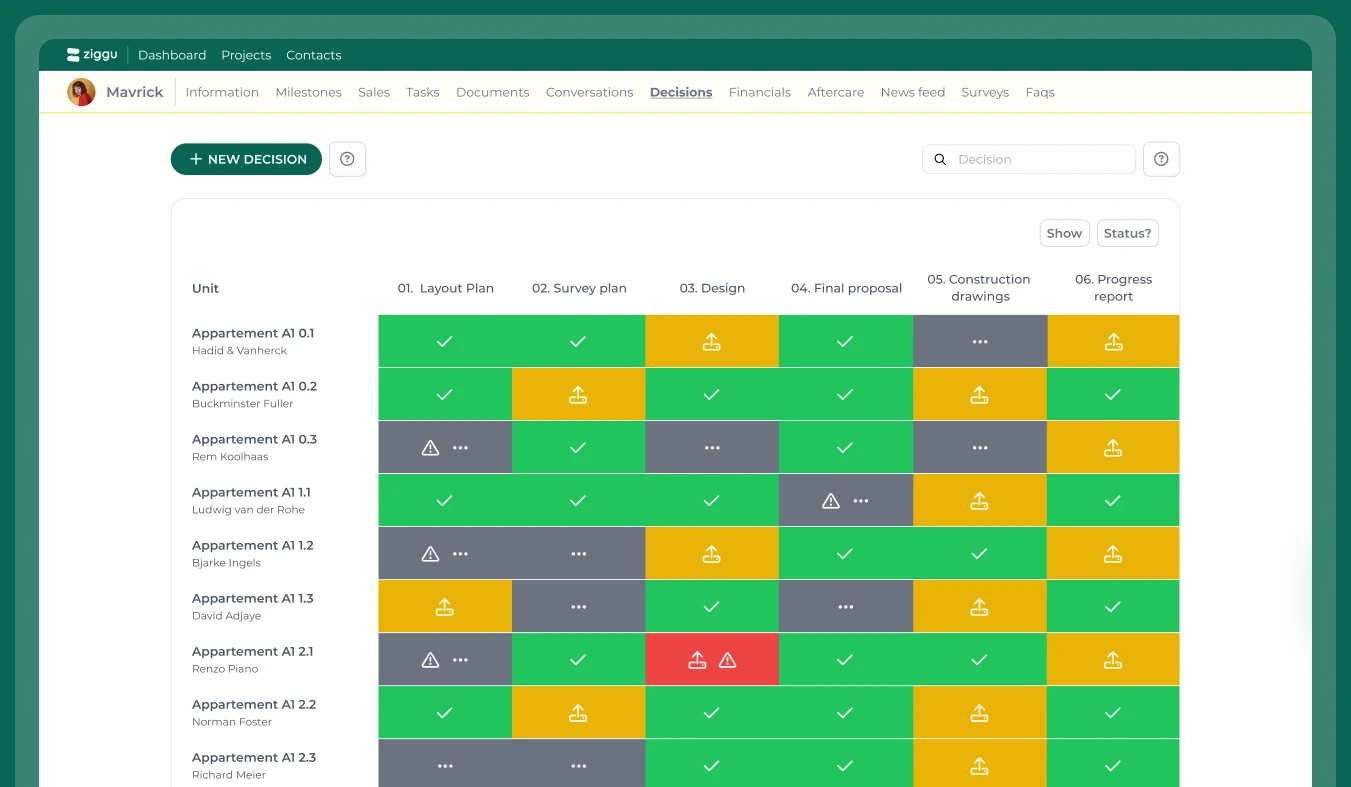The image size is (1351, 787).
Task: Open the Financials tab
Action: [x=760, y=92]
